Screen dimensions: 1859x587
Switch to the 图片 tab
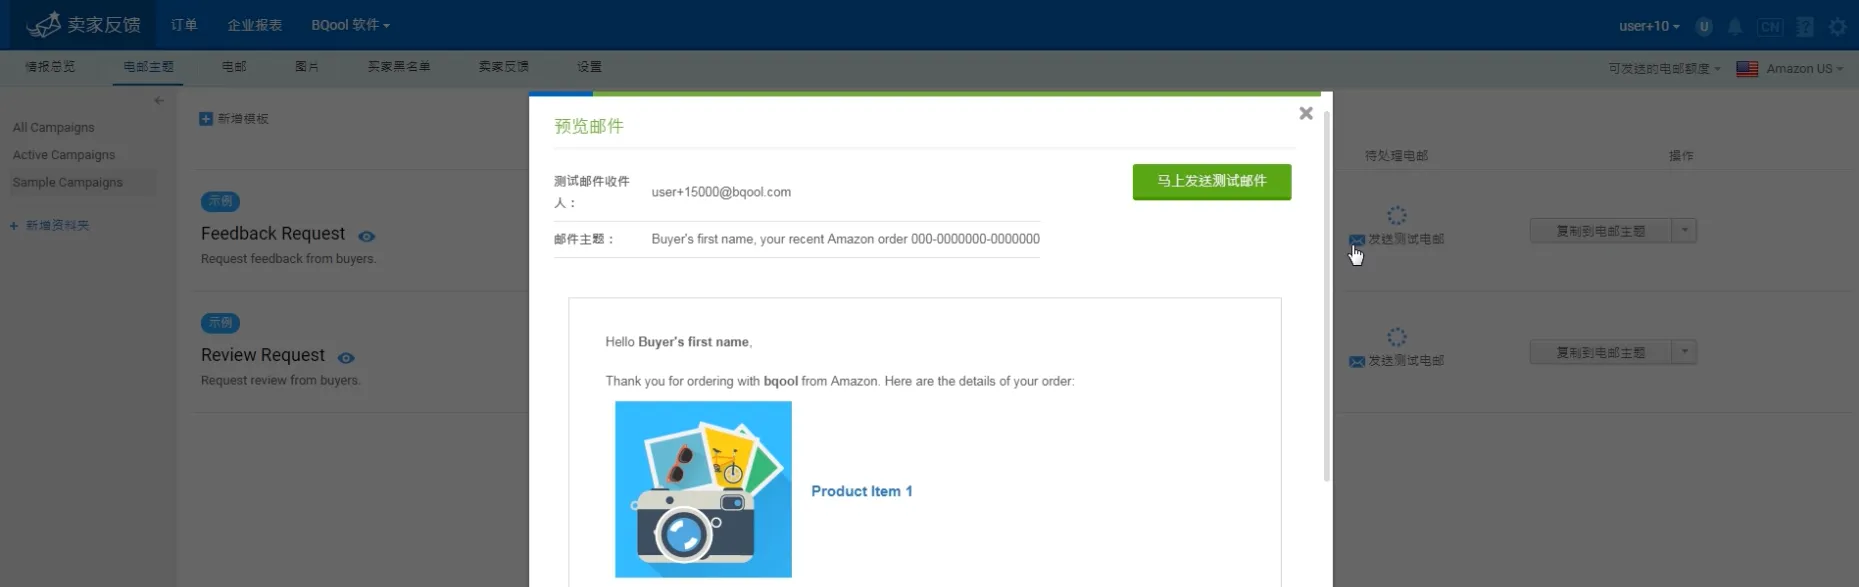tap(307, 67)
